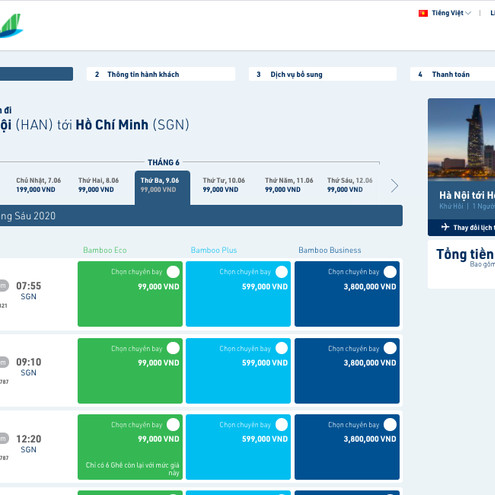This screenshot has width=495, height=495.
Task: Click 599,000 VND Plus fare for 07:55 flight
Action: click(265, 287)
